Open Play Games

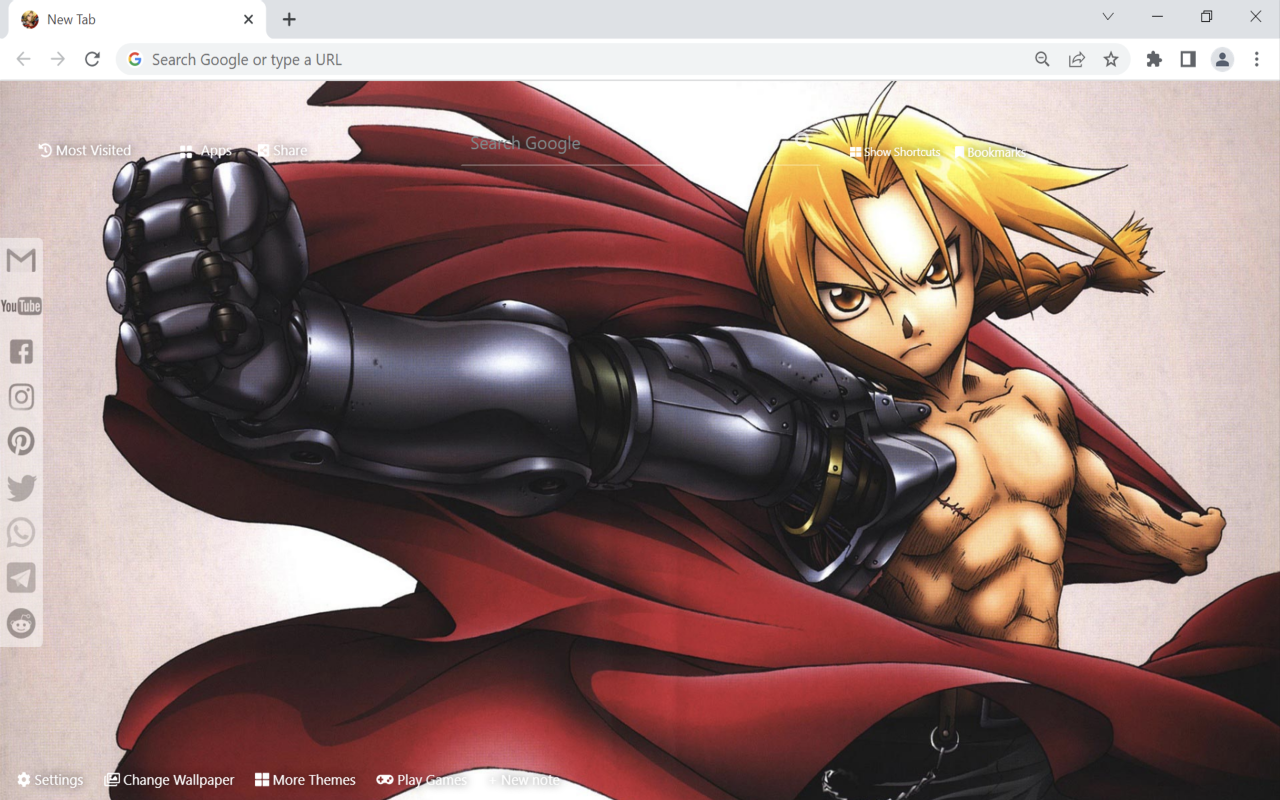[421, 780]
